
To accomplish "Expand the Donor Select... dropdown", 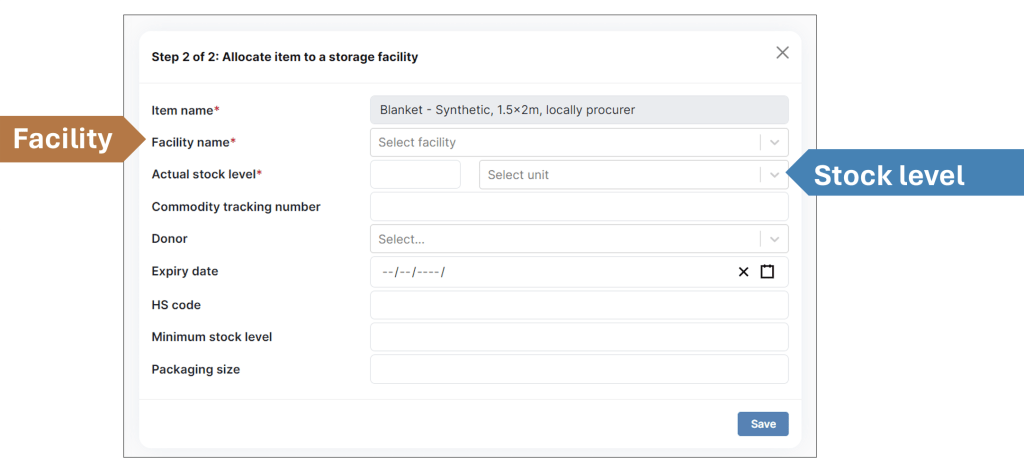I will tap(565, 240).
